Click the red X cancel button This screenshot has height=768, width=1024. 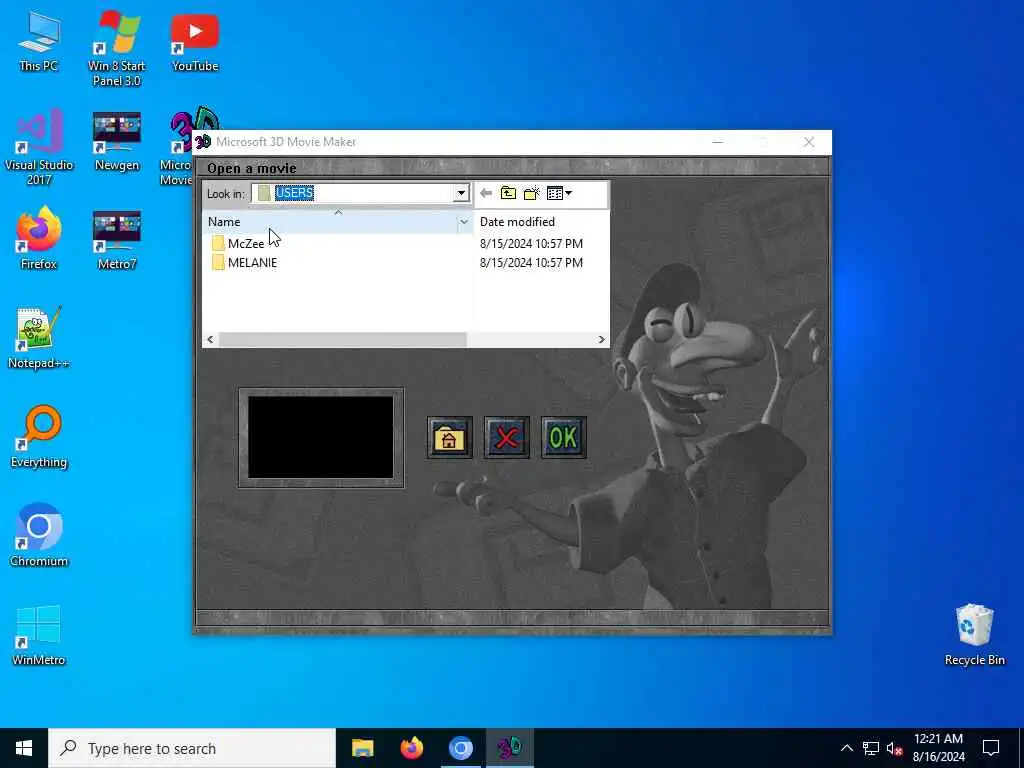[507, 438]
